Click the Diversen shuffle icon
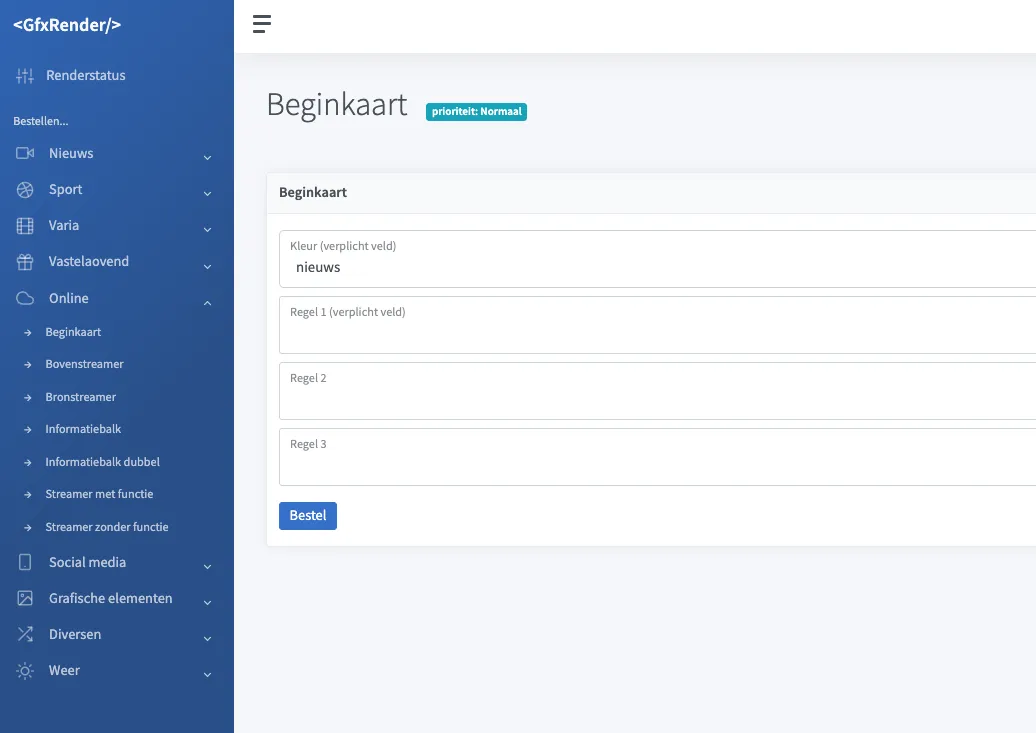1036x733 pixels. (x=25, y=635)
